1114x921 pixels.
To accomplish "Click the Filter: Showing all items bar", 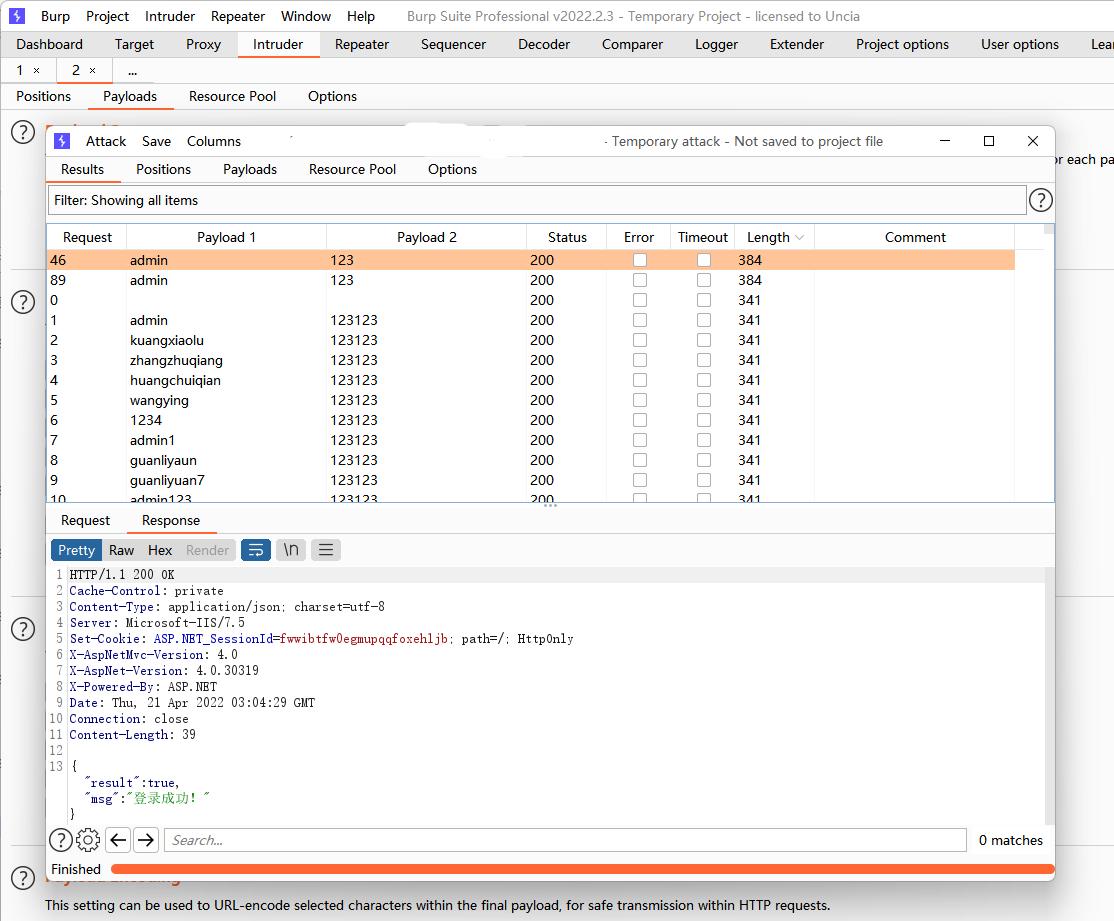I will pyautogui.click(x=536, y=200).
